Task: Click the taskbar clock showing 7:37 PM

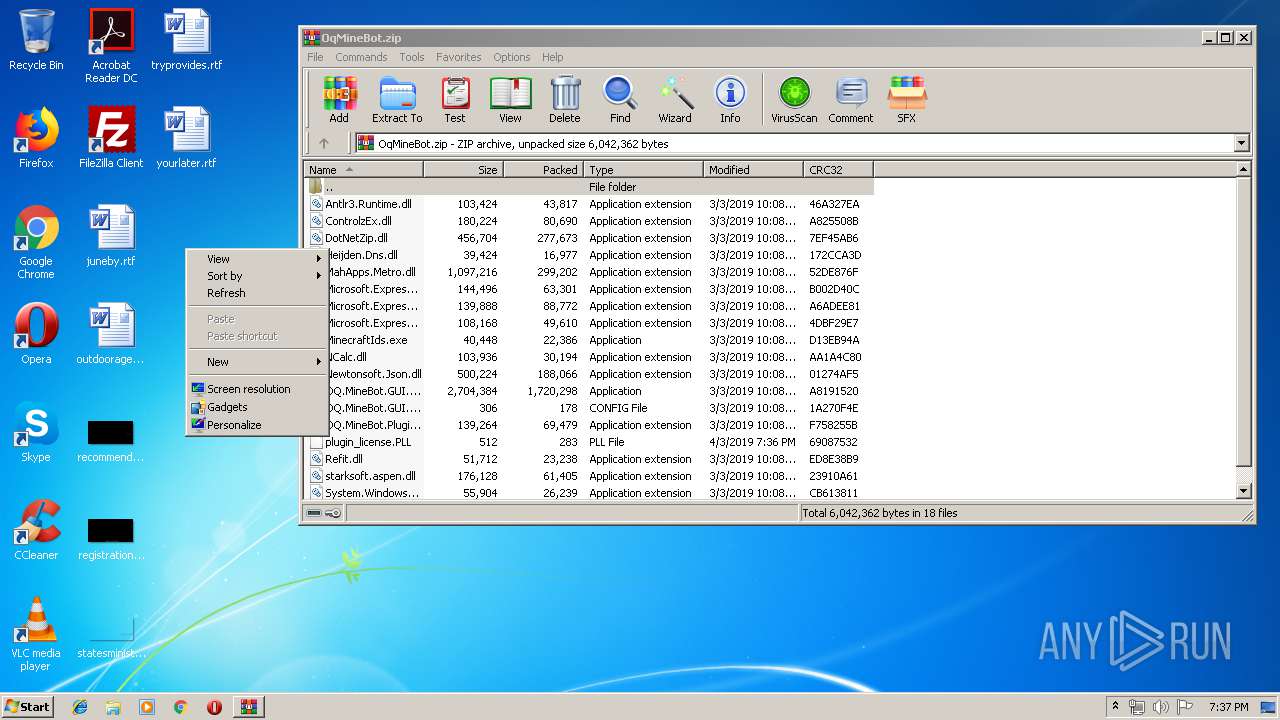Action: [x=1229, y=707]
